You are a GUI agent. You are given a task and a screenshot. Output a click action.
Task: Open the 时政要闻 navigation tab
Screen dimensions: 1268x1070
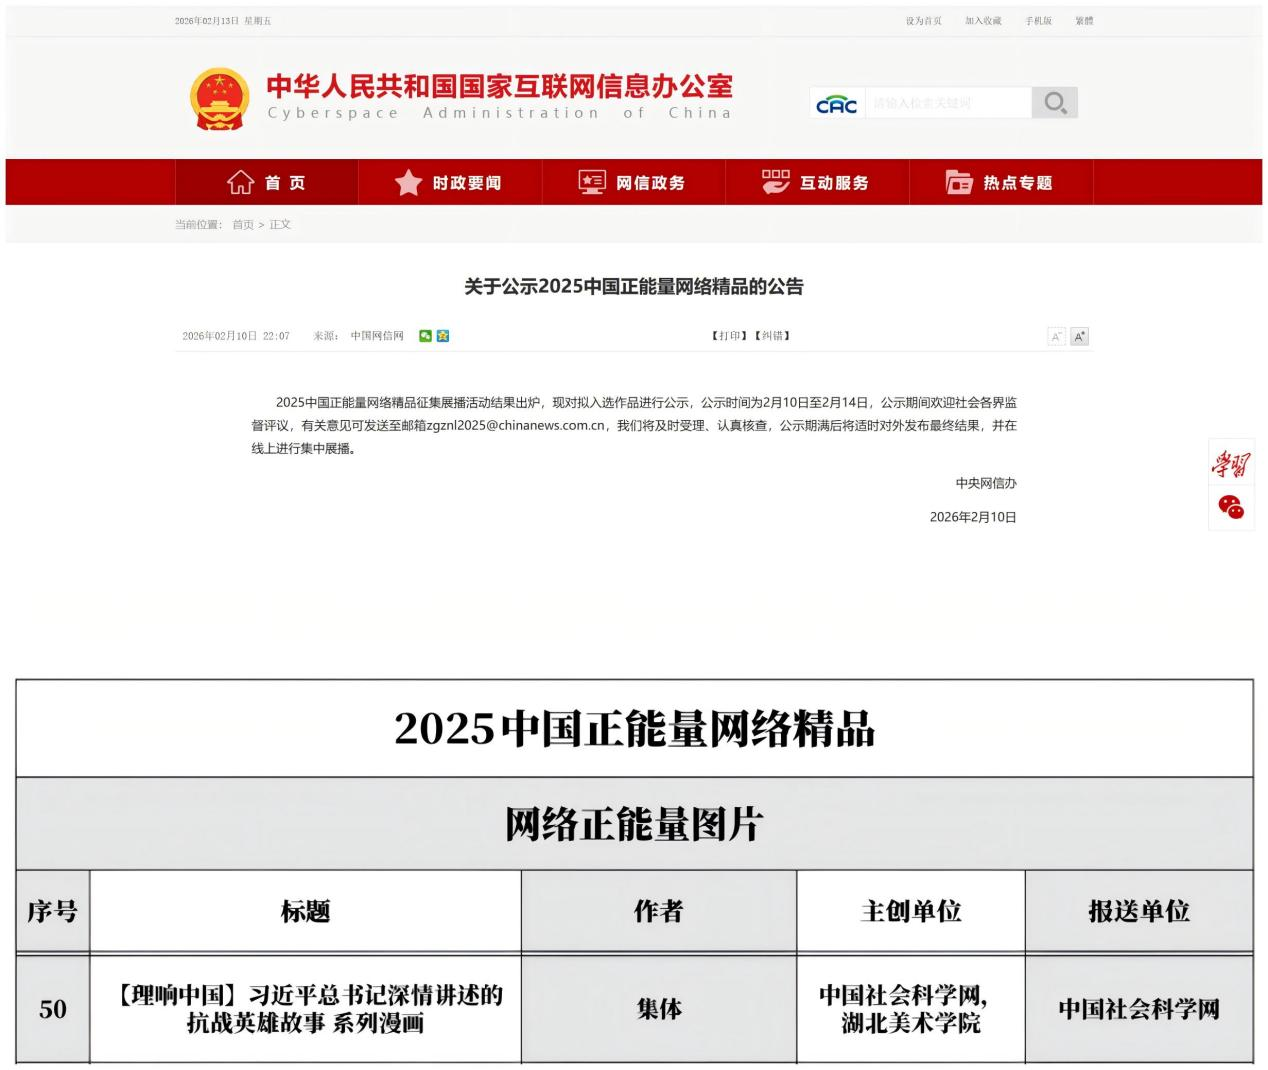[x=449, y=183]
